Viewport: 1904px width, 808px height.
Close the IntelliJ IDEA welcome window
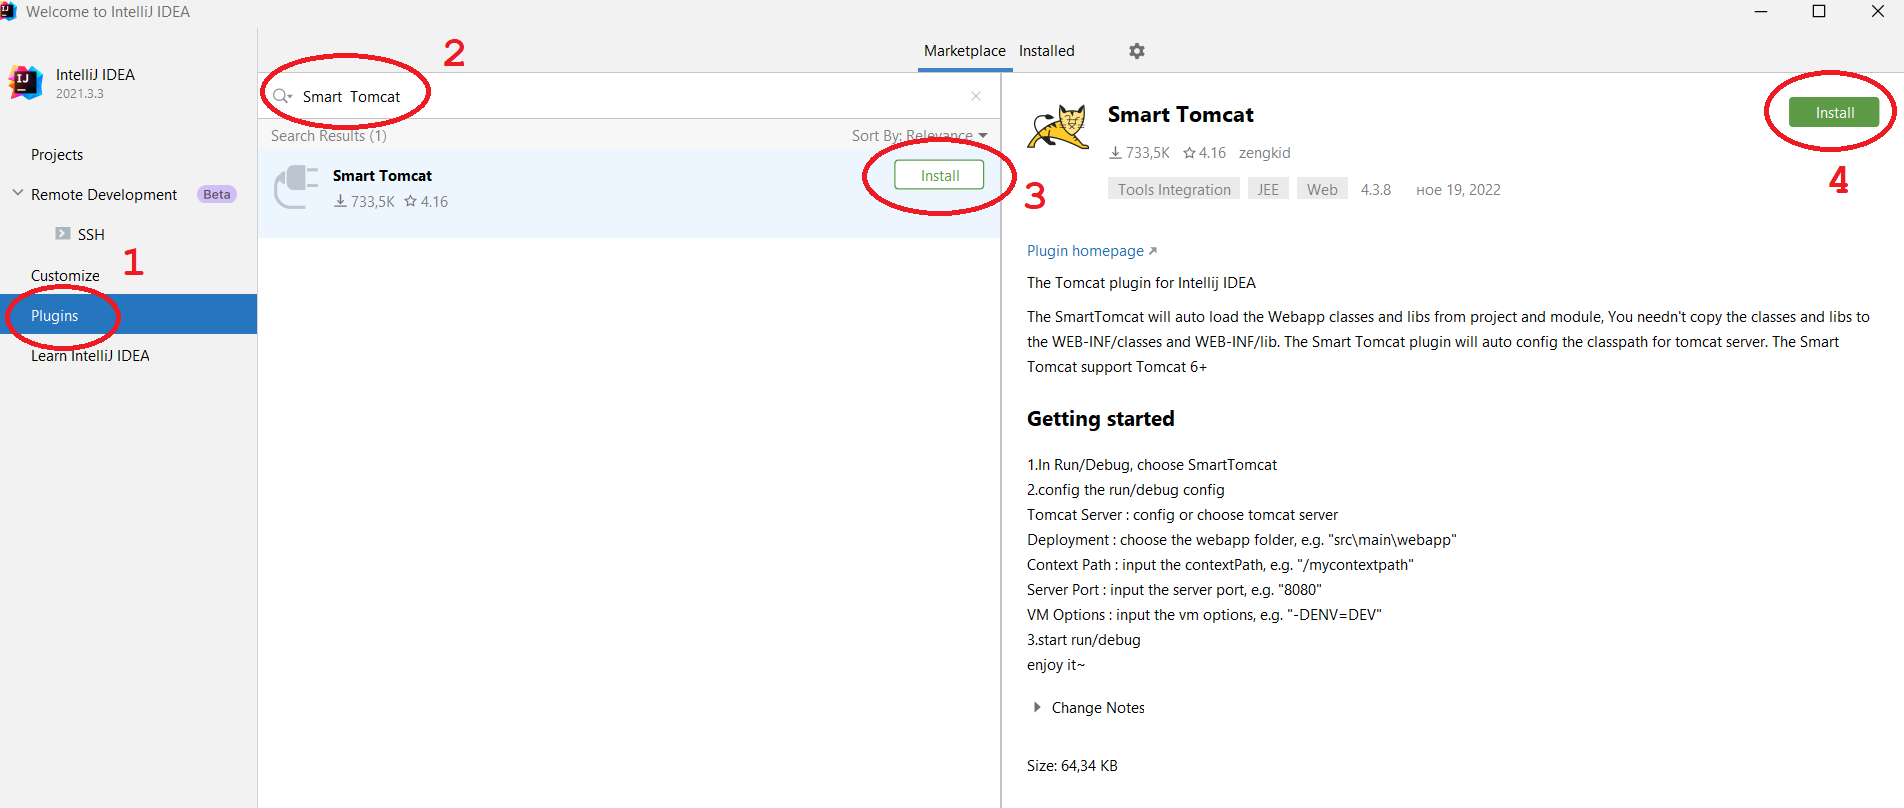[1878, 11]
